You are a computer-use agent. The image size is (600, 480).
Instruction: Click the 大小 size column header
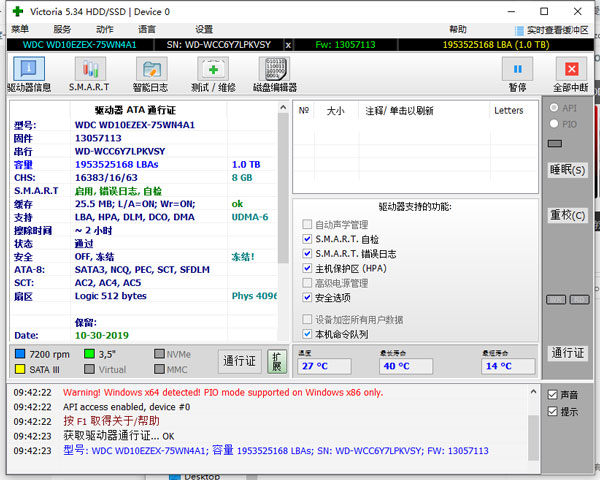point(336,111)
